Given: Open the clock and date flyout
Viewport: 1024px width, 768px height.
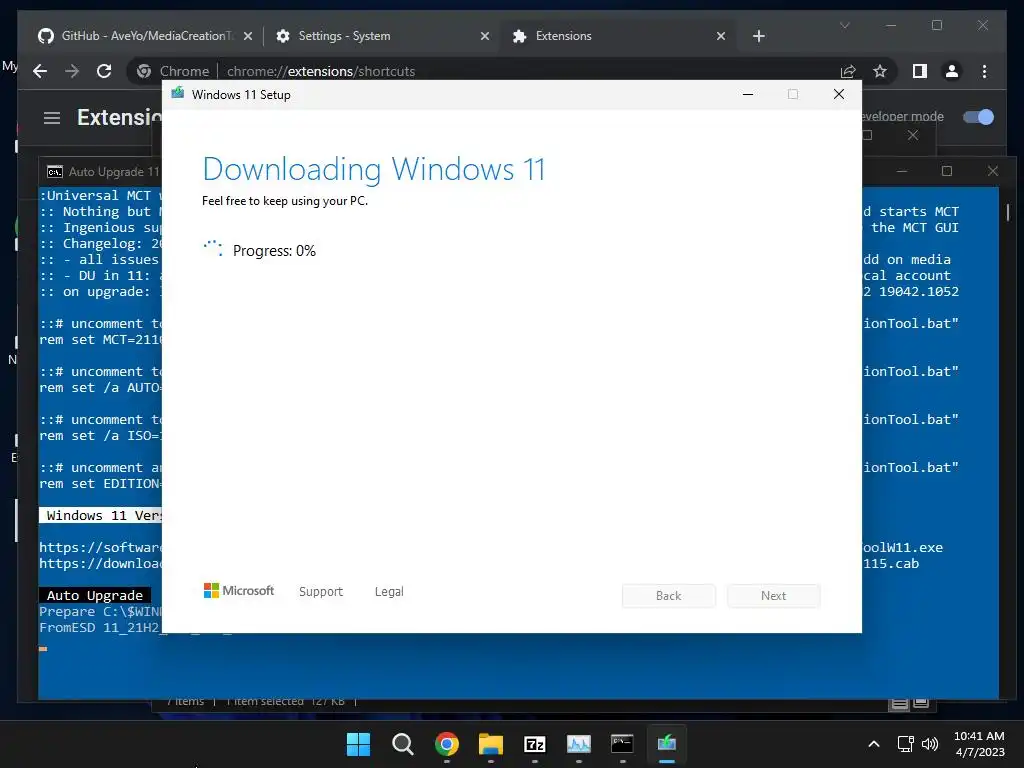Looking at the screenshot, I should 979,744.
